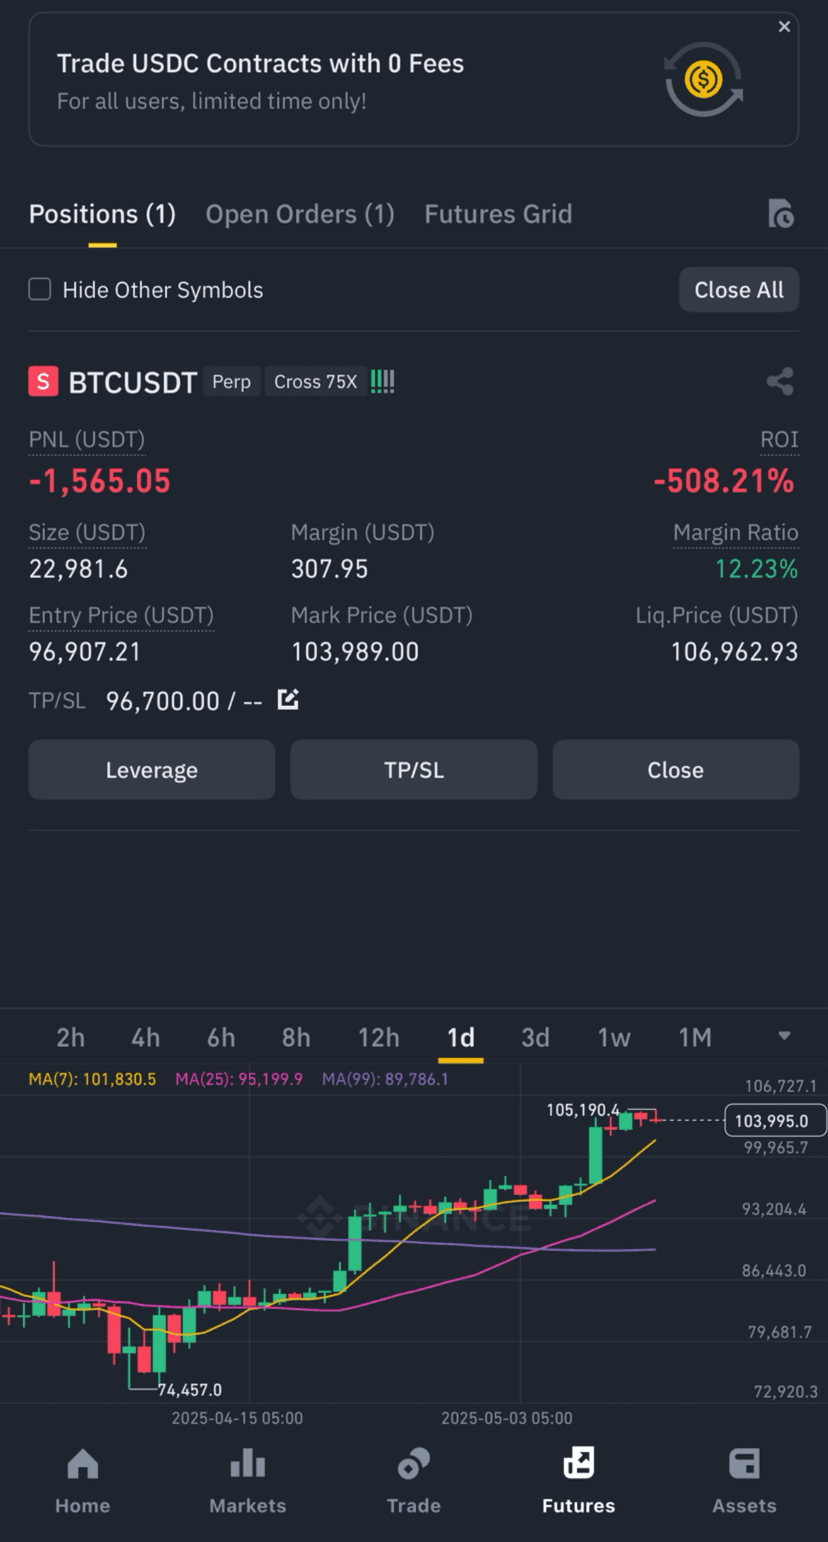Edit TP/SL with the pencil icon

click(x=288, y=700)
